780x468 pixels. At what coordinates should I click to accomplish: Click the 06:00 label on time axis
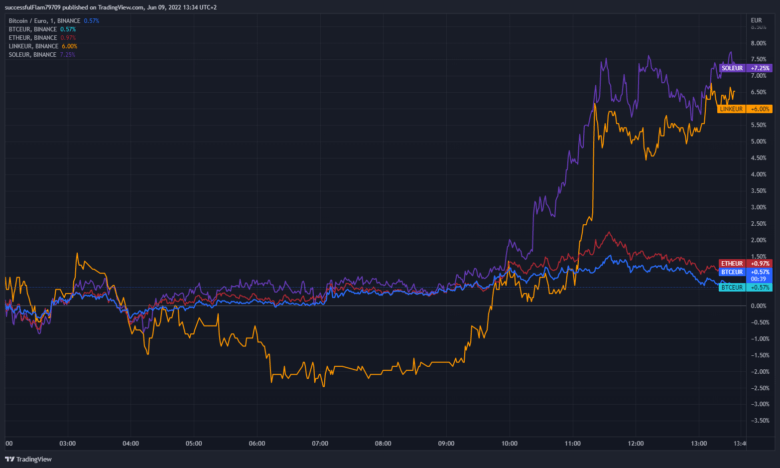point(257,444)
